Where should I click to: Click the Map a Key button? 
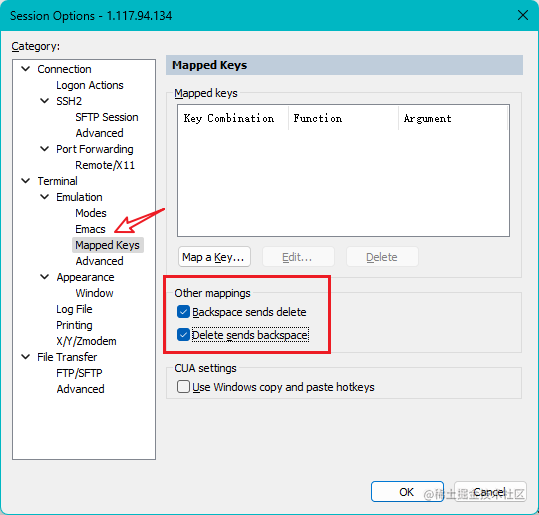pyautogui.click(x=214, y=256)
